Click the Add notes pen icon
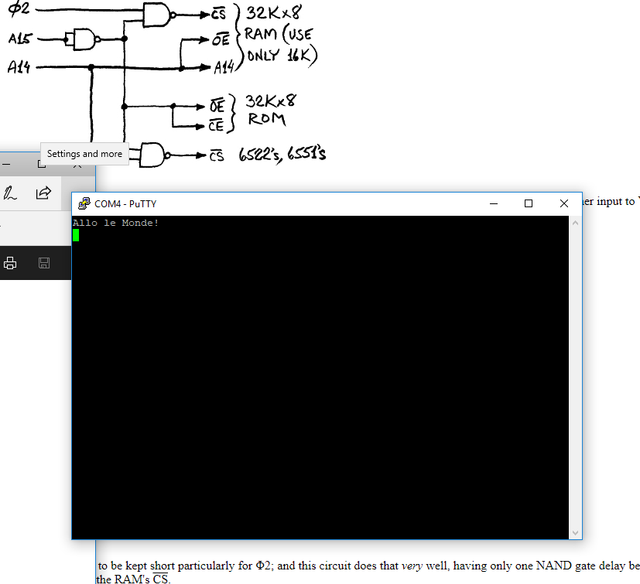Screen dimensions: 640x584 10,193
